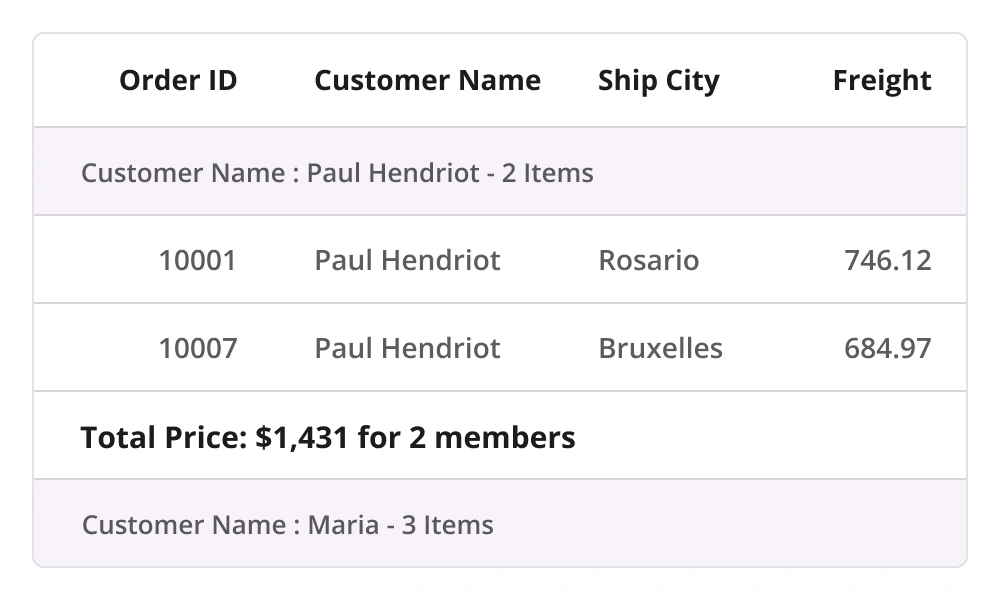Click Paul Hendriot cell in order 10007 row
1000x600 pixels.
pos(407,349)
